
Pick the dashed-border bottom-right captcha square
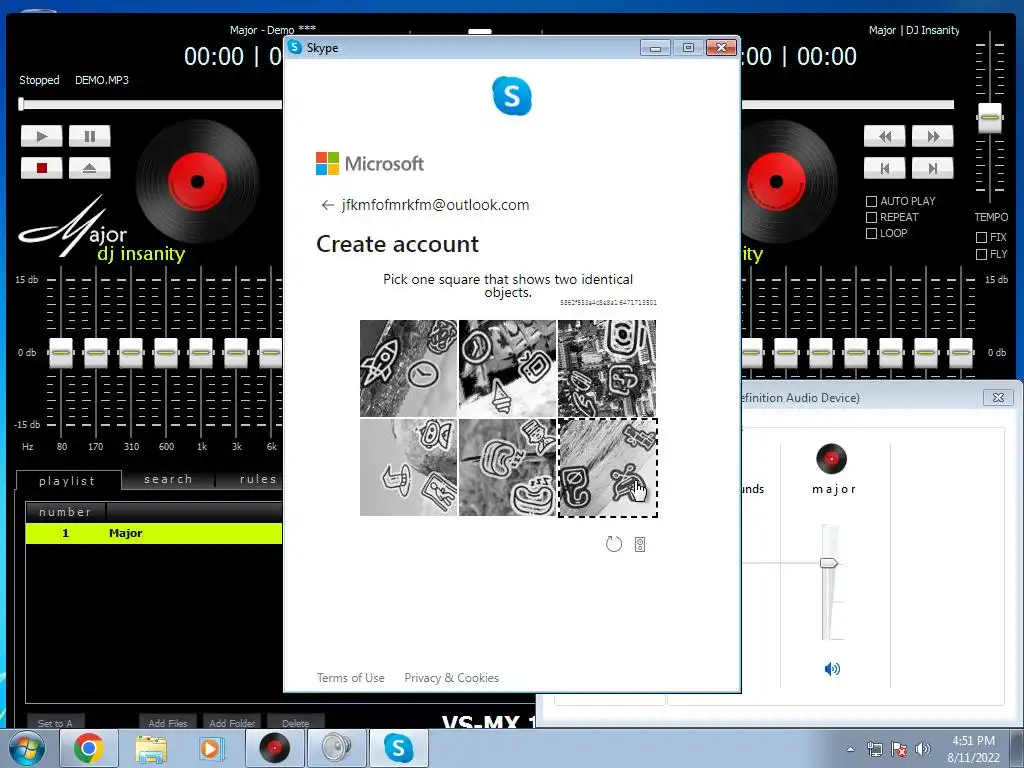coord(607,468)
